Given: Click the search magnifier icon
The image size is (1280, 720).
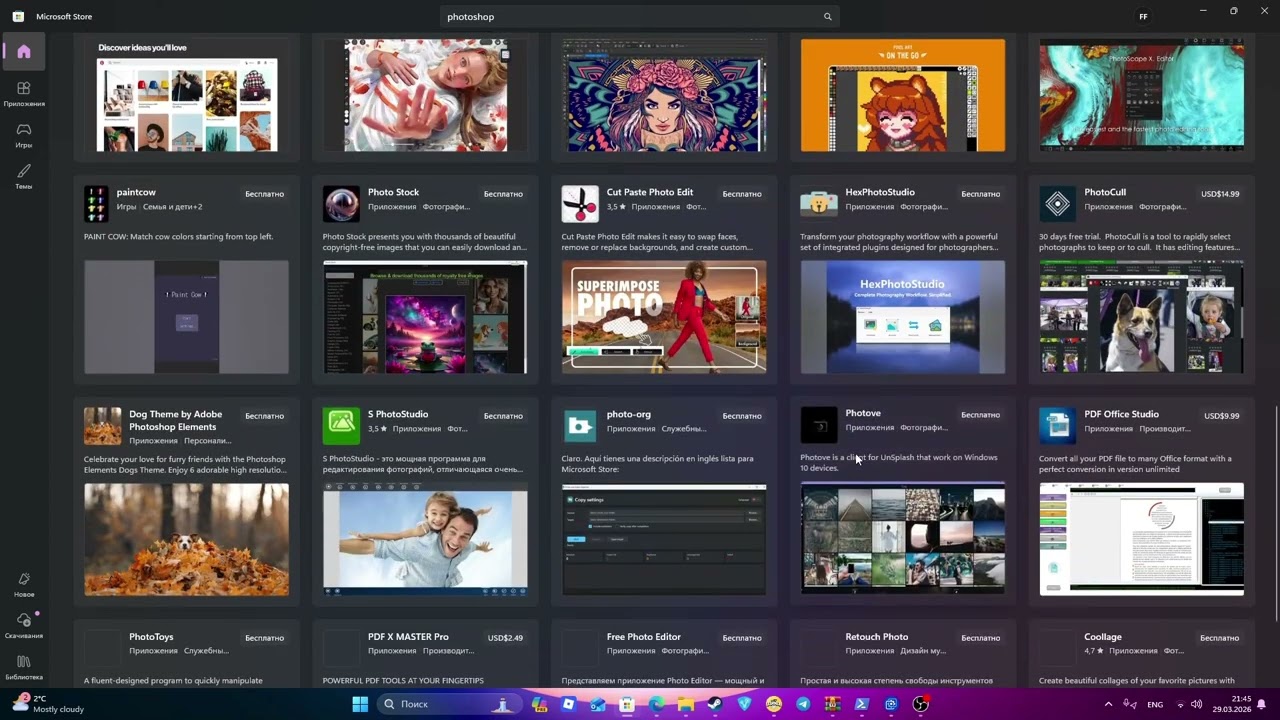Looking at the screenshot, I should pyautogui.click(x=827, y=17).
